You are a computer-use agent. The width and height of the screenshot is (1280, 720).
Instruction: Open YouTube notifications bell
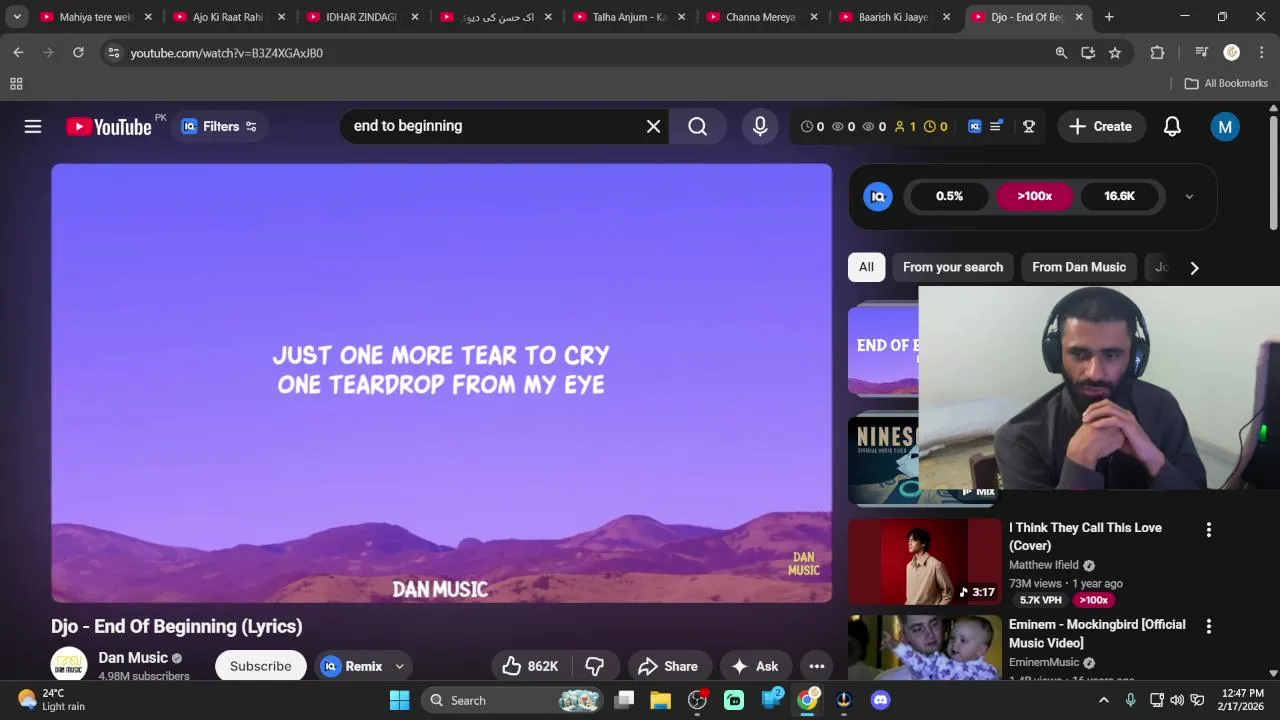(1172, 126)
